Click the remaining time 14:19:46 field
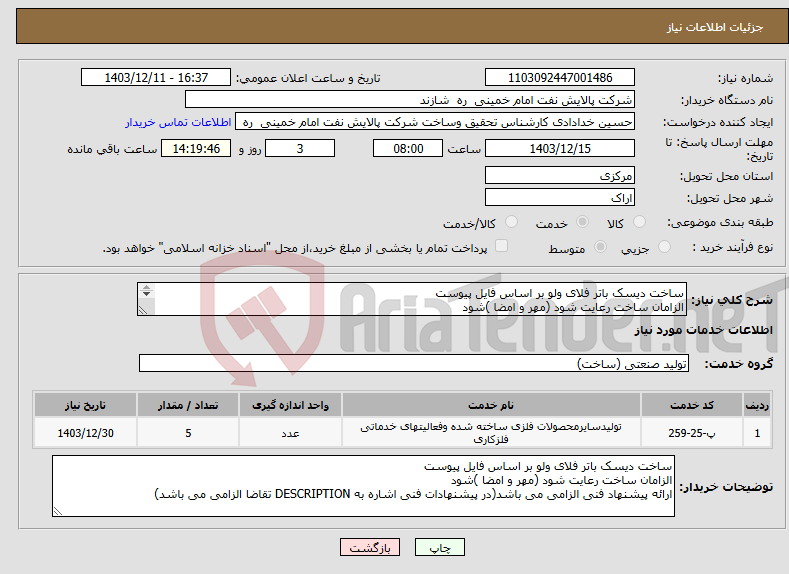This screenshot has width=789, height=574. pyautogui.click(x=196, y=148)
